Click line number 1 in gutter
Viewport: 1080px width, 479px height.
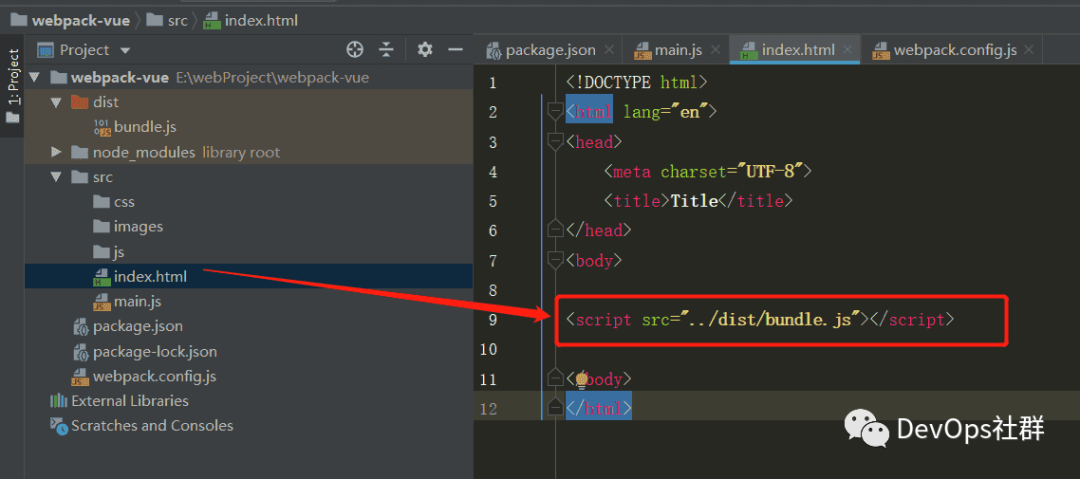492,83
